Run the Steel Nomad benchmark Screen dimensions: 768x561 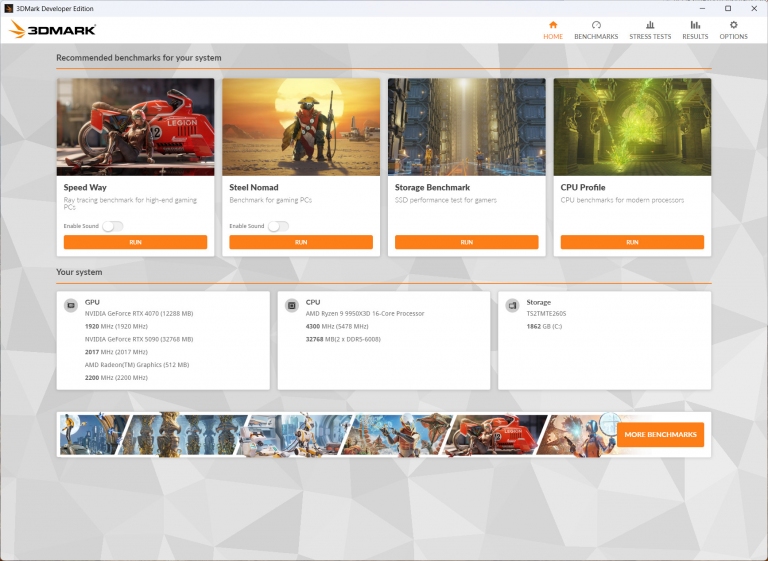point(301,242)
